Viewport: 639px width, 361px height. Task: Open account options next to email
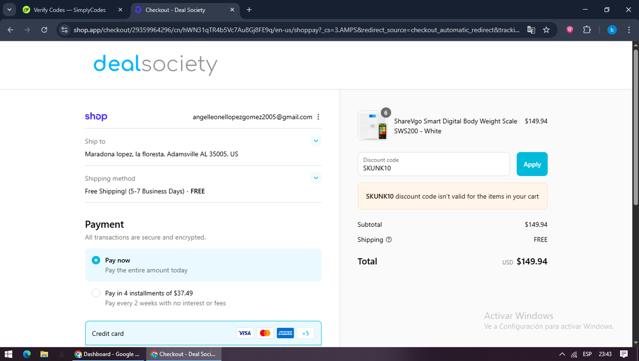click(x=318, y=117)
